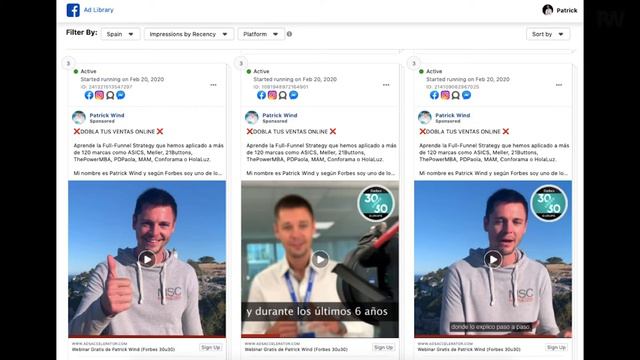Click the webinar title under the white-shirt video
Screen dimensions: 640x360
coord(296,349)
